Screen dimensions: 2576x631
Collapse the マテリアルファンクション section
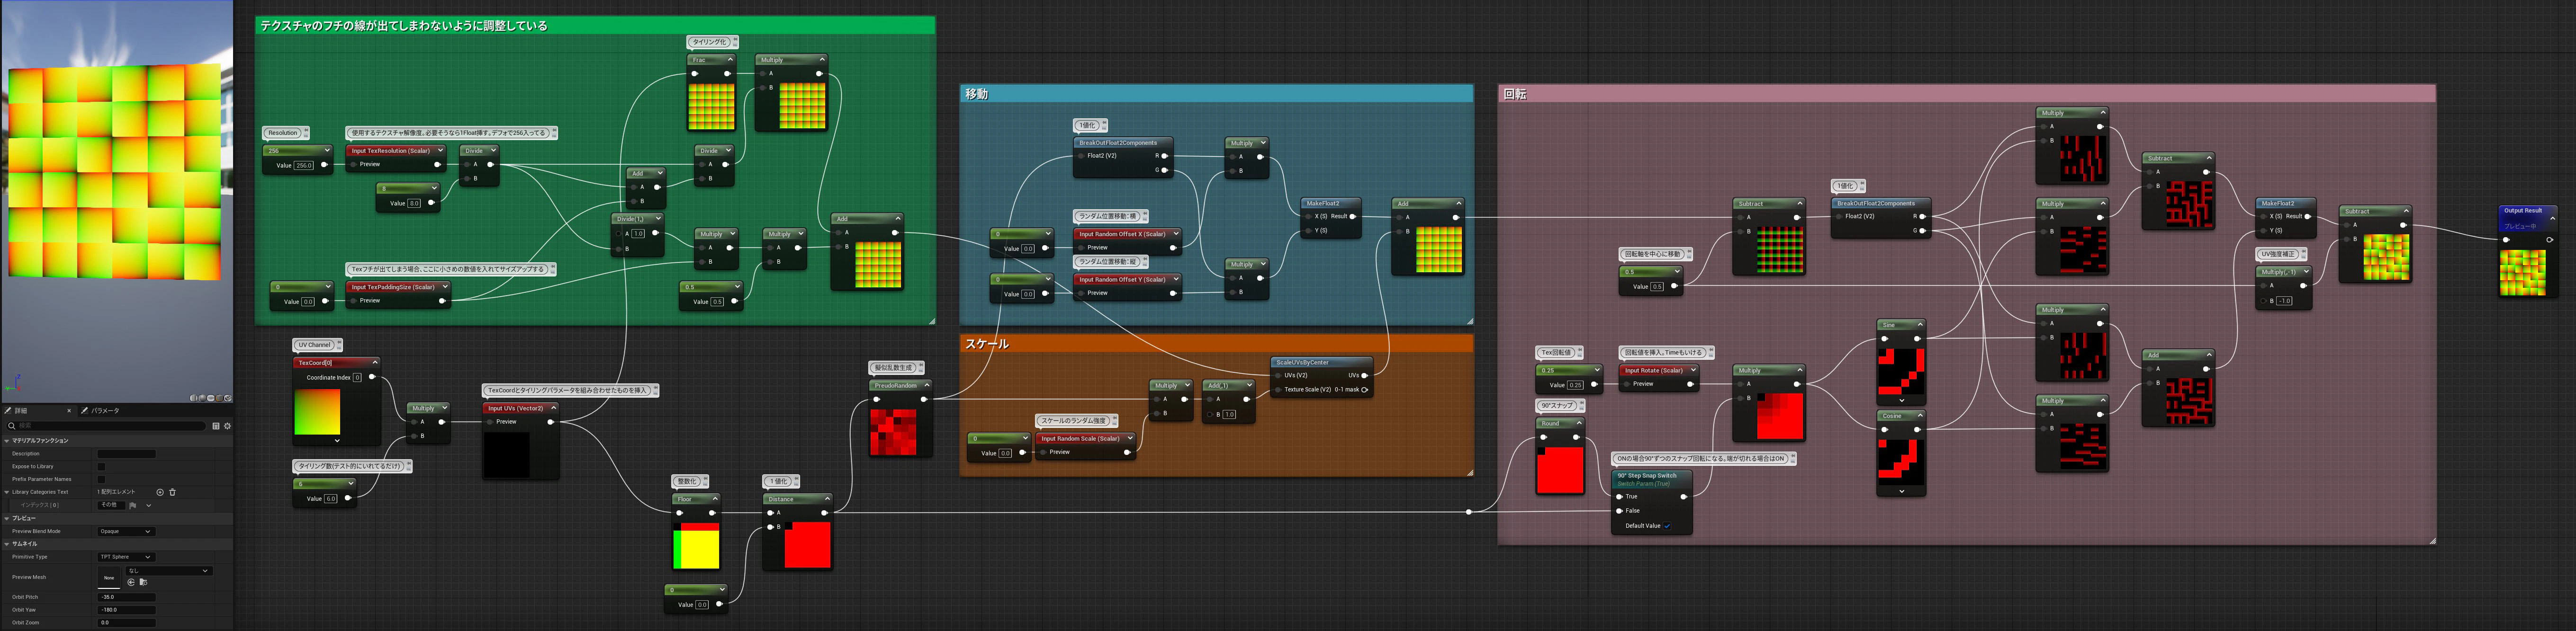pos(6,441)
